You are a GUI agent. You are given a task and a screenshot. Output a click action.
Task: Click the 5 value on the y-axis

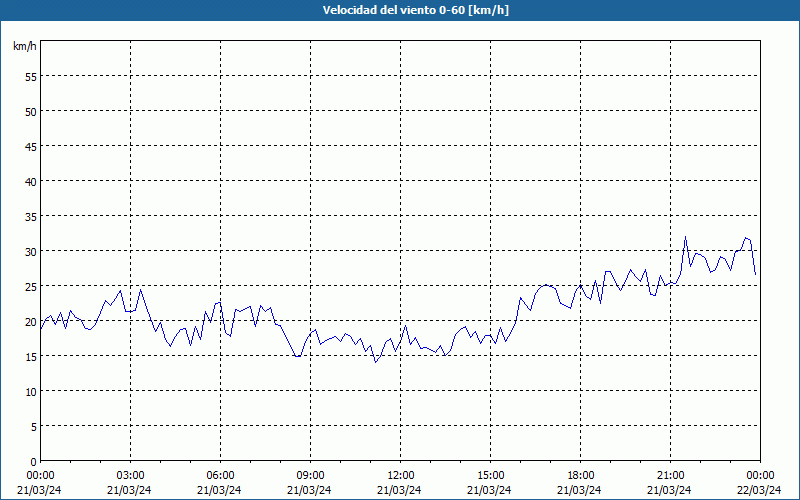click(x=34, y=427)
